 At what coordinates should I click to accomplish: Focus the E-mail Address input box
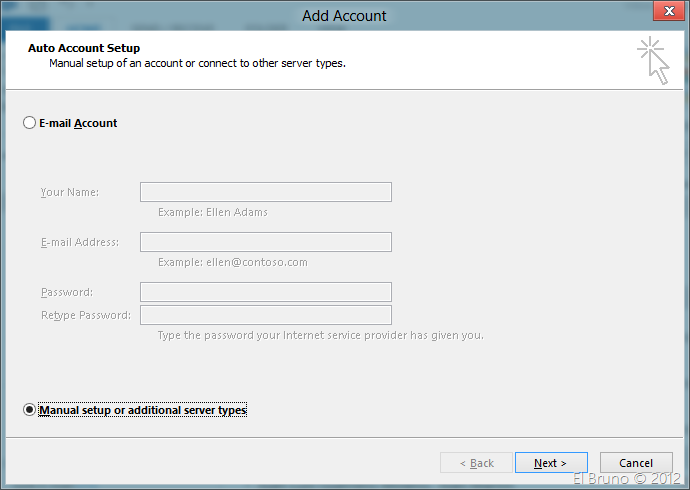pos(265,242)
